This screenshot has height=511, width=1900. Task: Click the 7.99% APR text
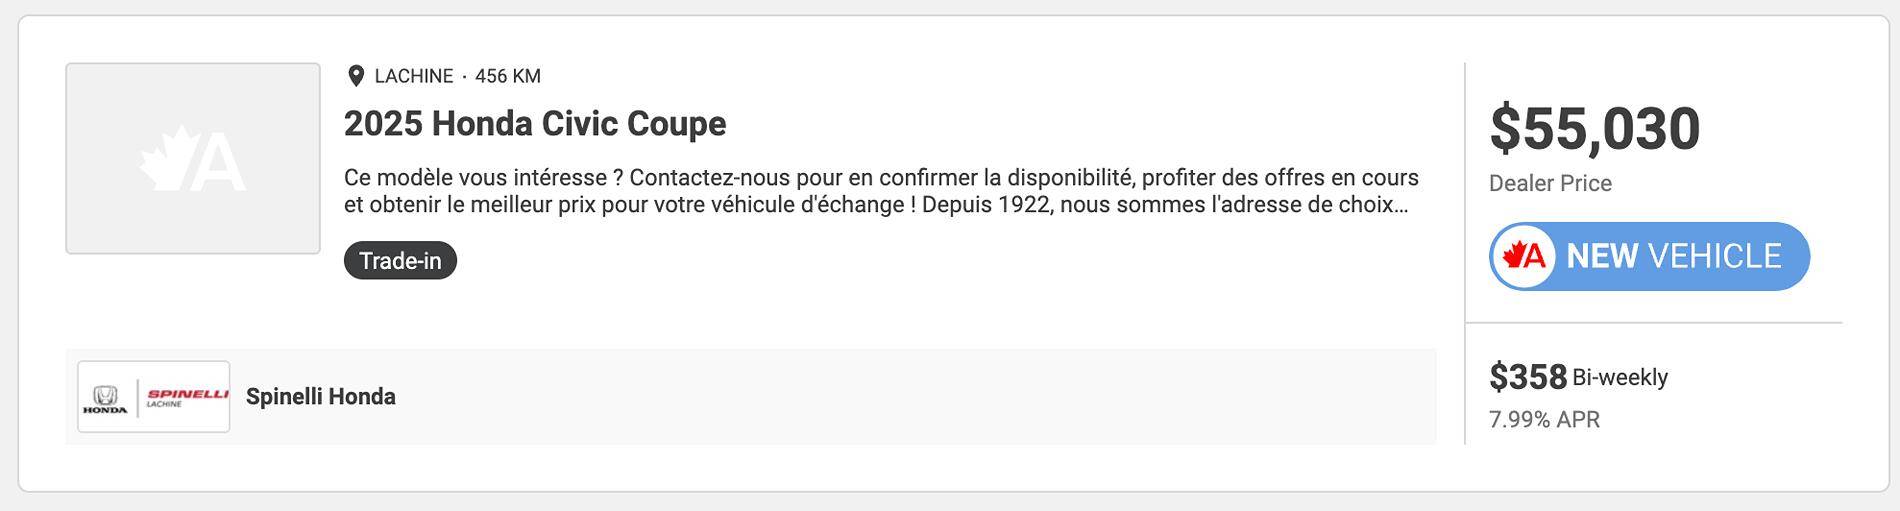(x=1544, y=420)
